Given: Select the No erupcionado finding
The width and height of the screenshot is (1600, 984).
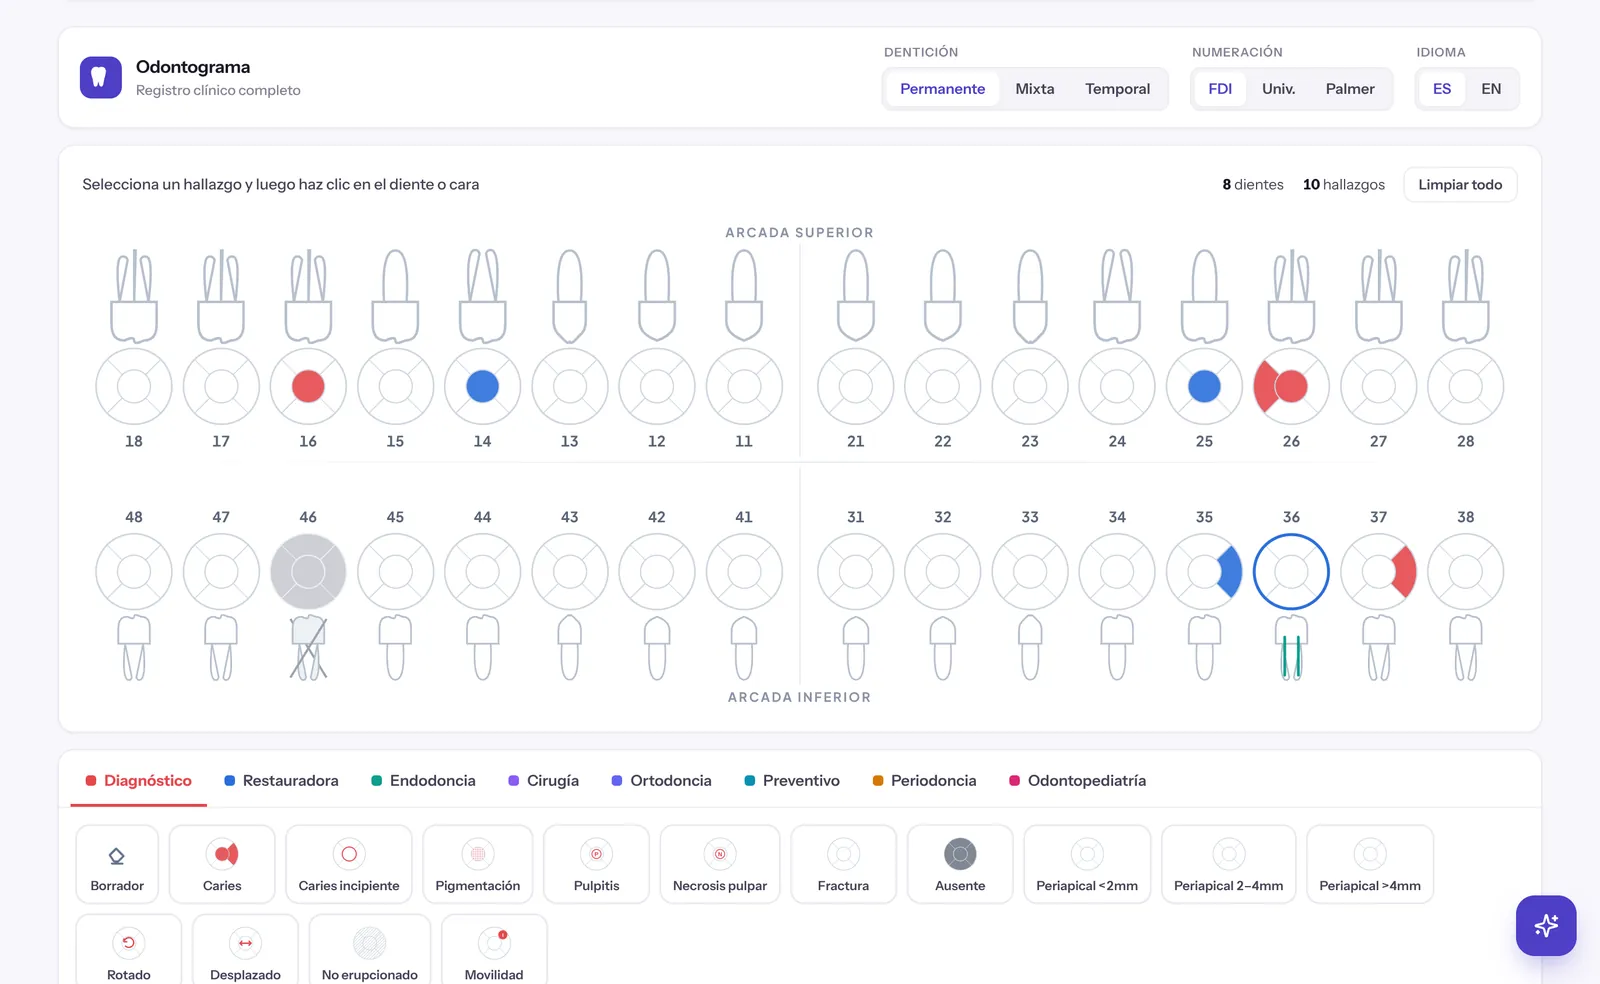Looking at the screenshot, I should [370, 950].
